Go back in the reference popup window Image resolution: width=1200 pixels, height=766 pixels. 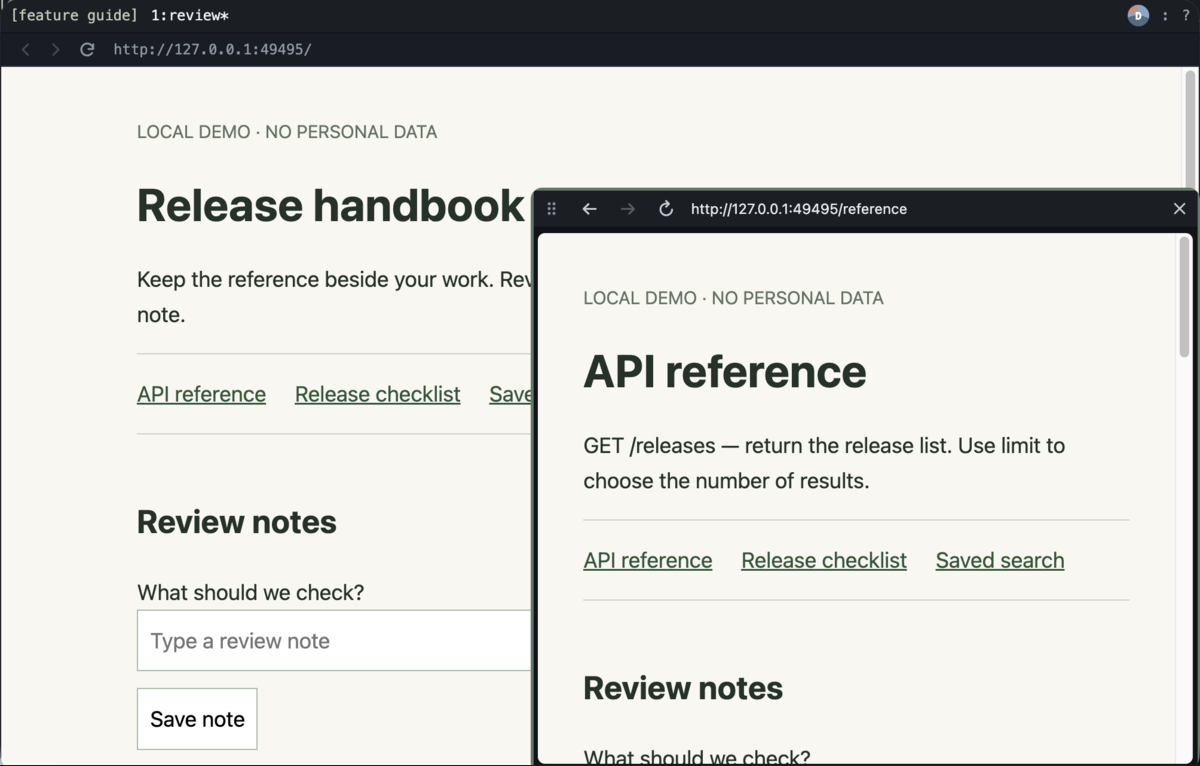(x=590, y=209)
